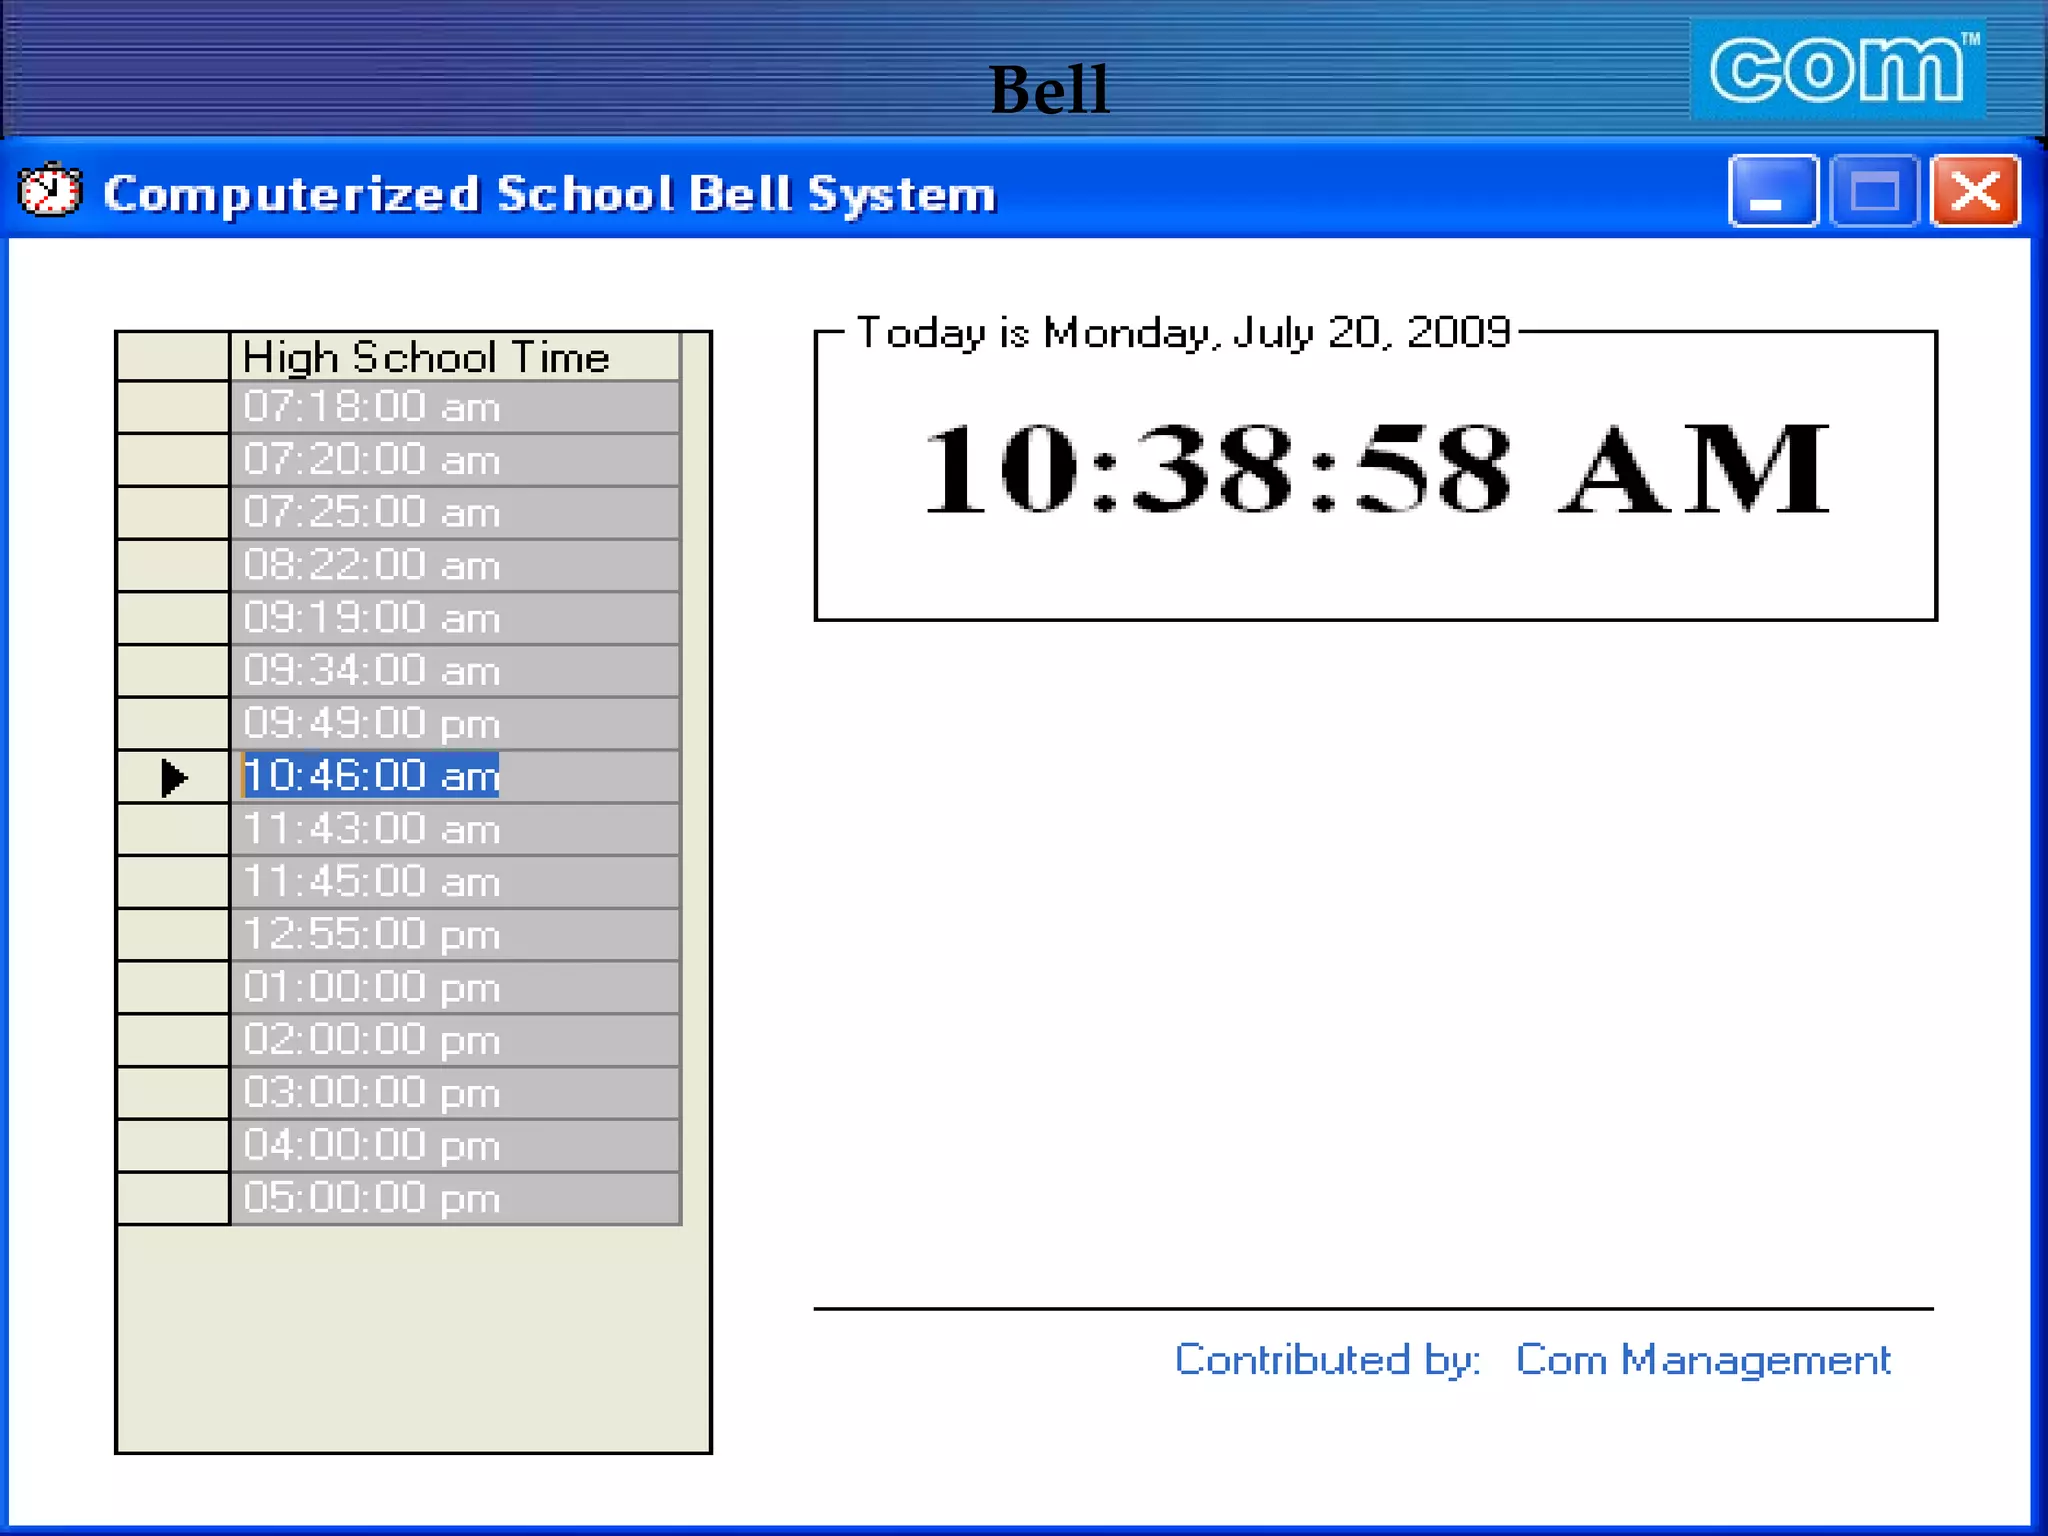This screenshot has width=2048, height=1536.
Task: Click the Contributed by: label
Action: (x=1327, y=1360)
